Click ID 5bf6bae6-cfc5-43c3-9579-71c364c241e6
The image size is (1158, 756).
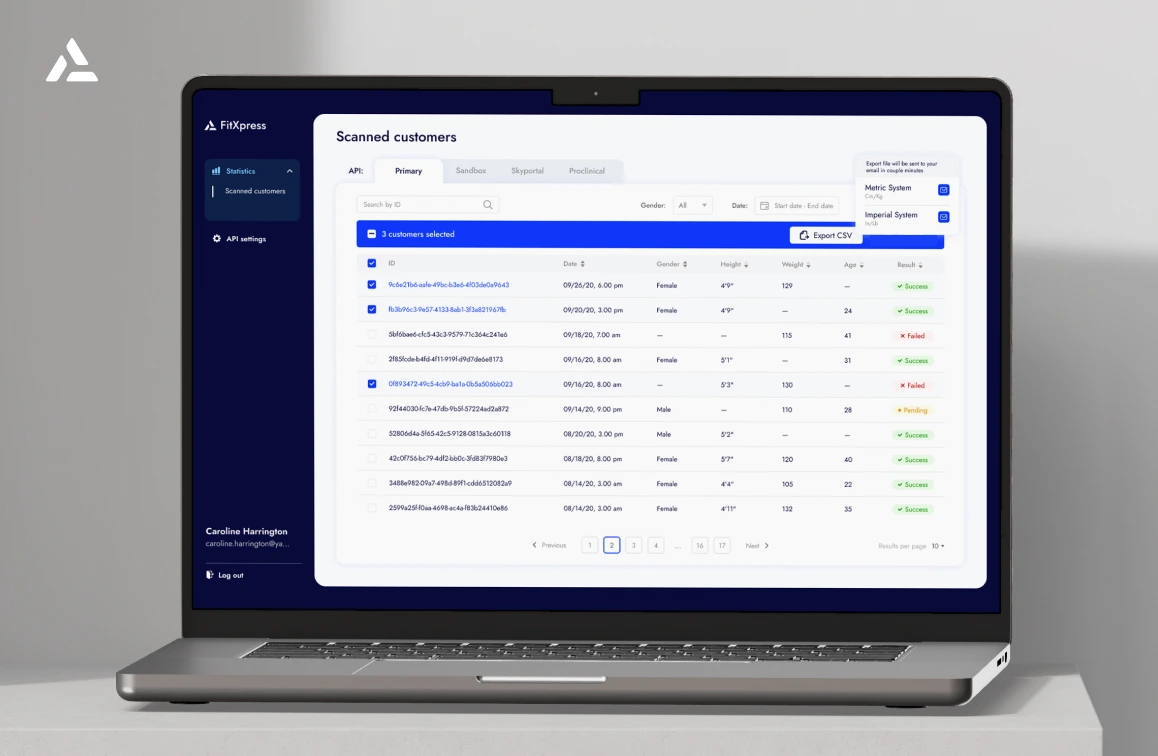pos(448,334)
